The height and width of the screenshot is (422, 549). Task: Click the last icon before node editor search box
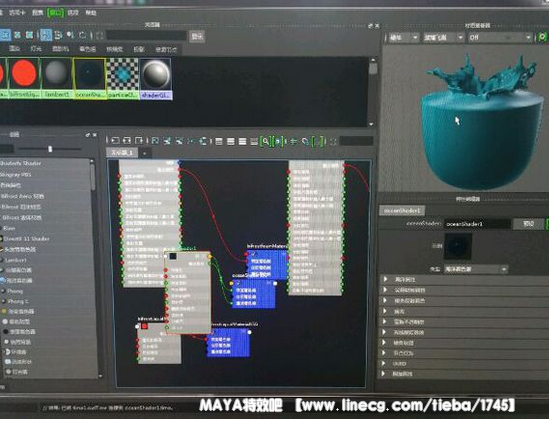pos(333,141)
